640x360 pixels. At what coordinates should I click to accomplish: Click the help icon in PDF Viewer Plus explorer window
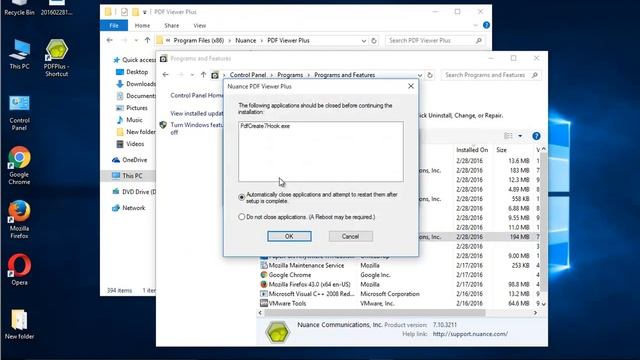pyautogui.click(x=486, y=25)
